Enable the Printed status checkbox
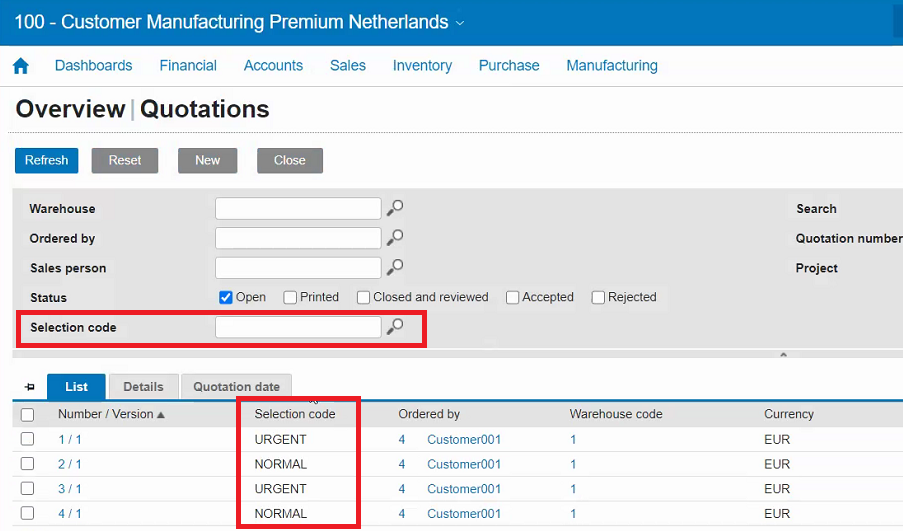The height and width of the screenshot is (531, 903). (290, 297)
